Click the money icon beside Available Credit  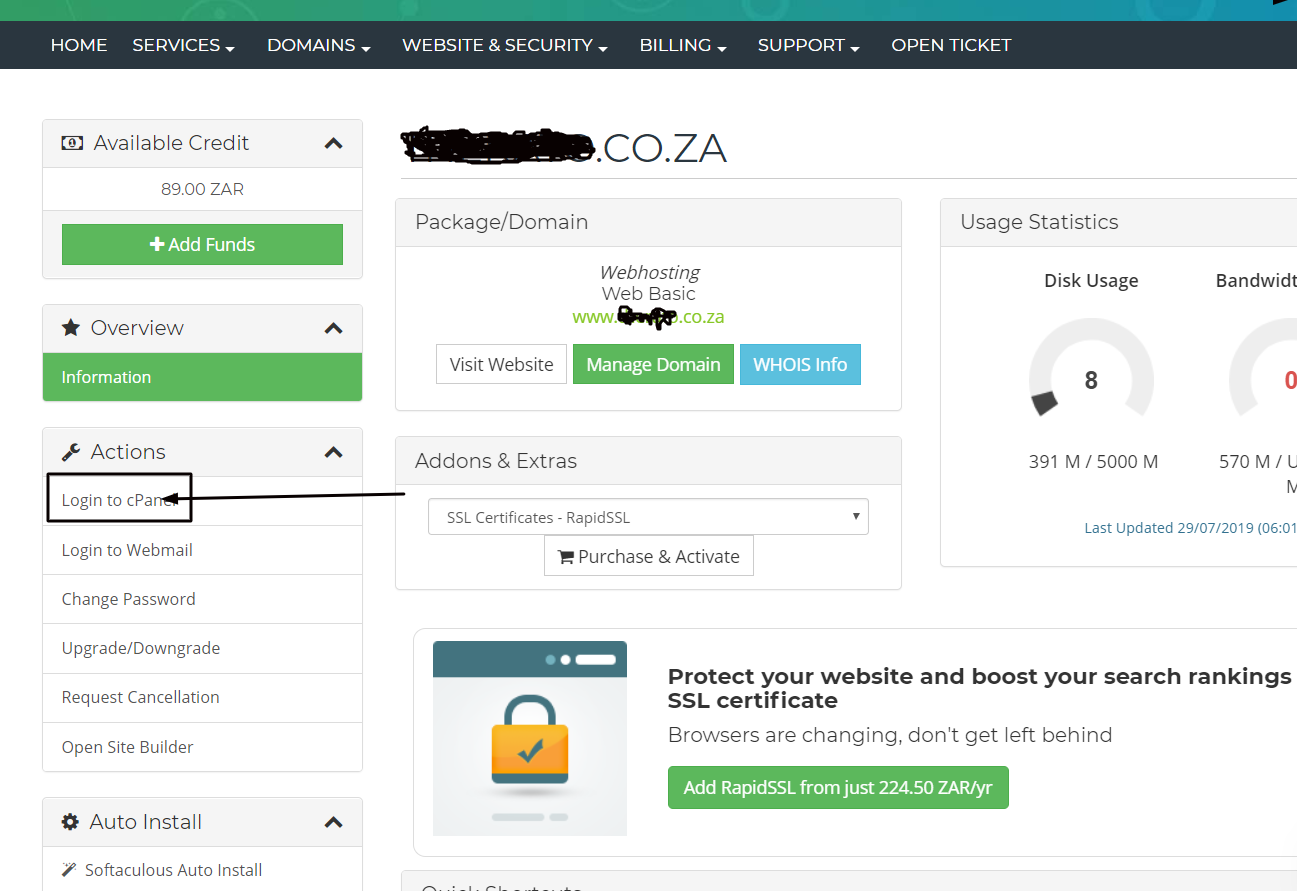[72, 143]
